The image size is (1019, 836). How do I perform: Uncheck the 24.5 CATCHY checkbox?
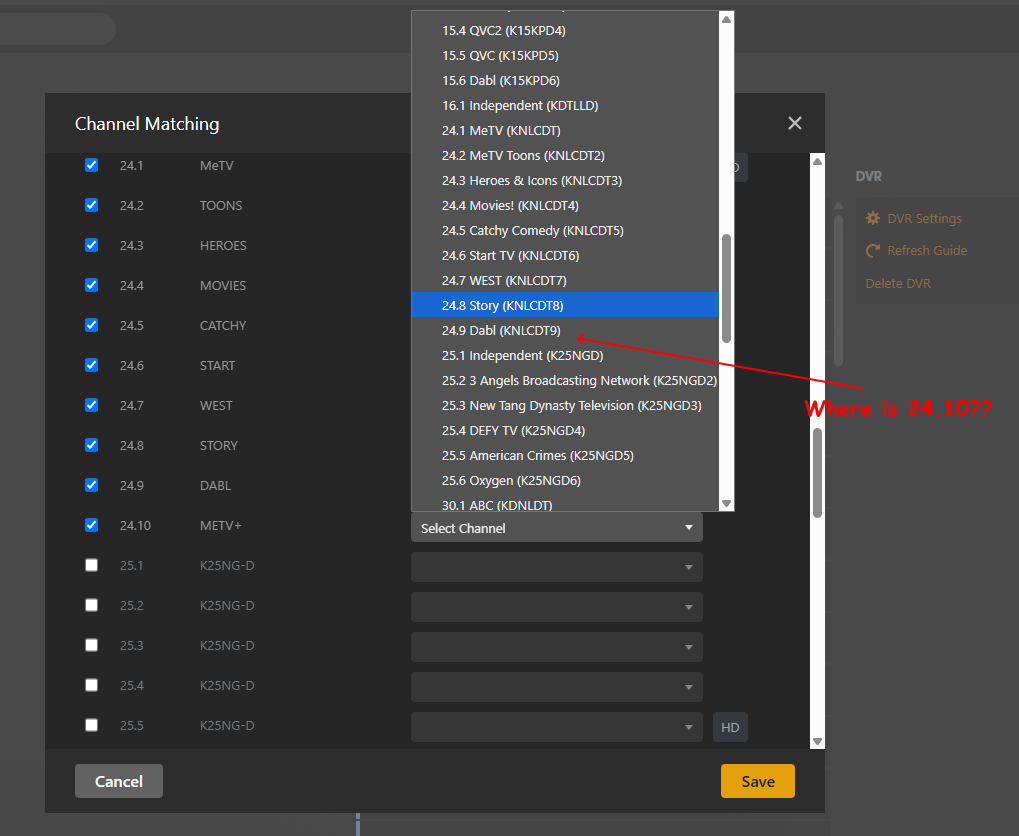pyautogui.click(x=92, y=325)
